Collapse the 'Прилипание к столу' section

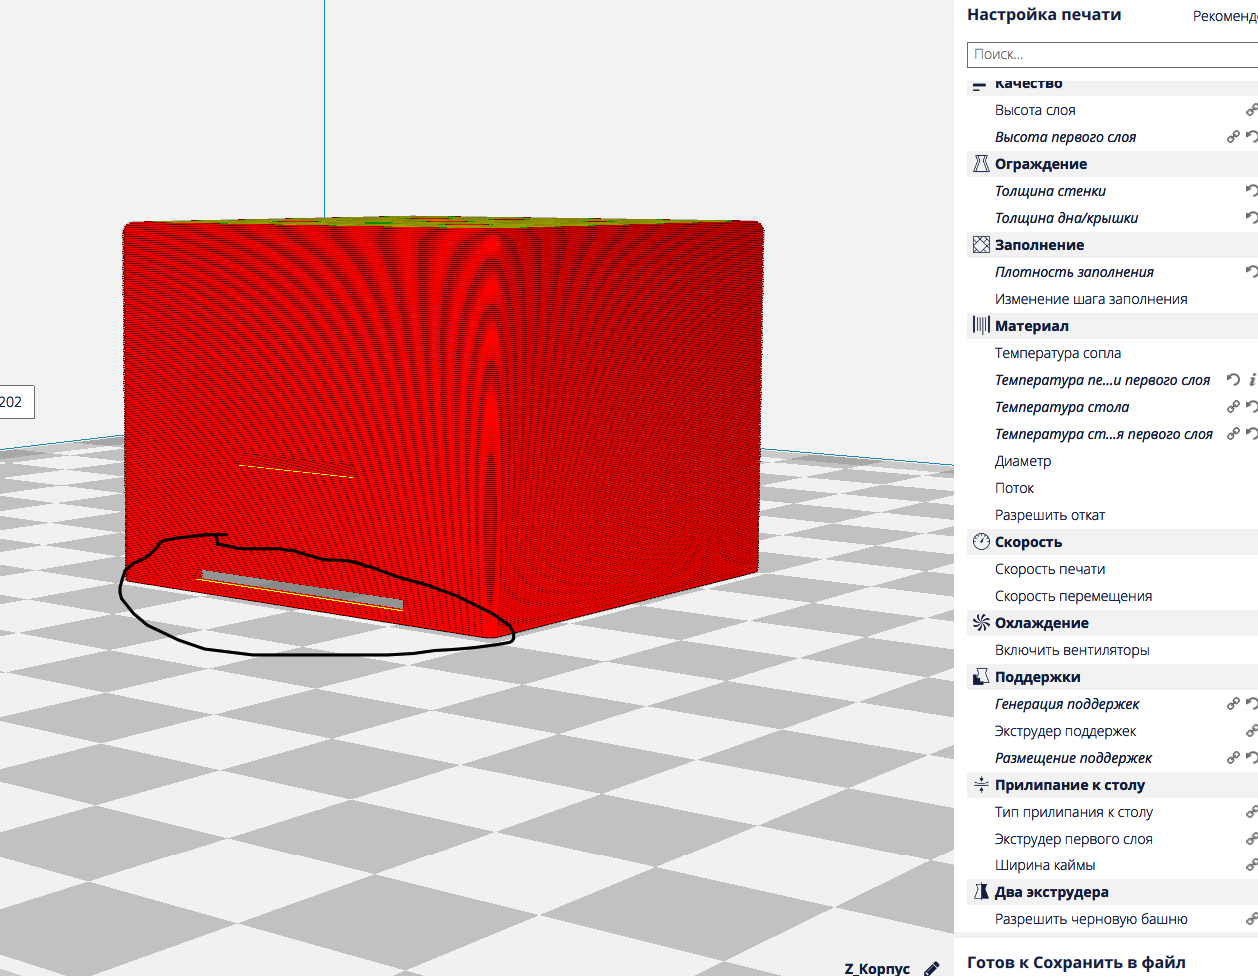1069,785
